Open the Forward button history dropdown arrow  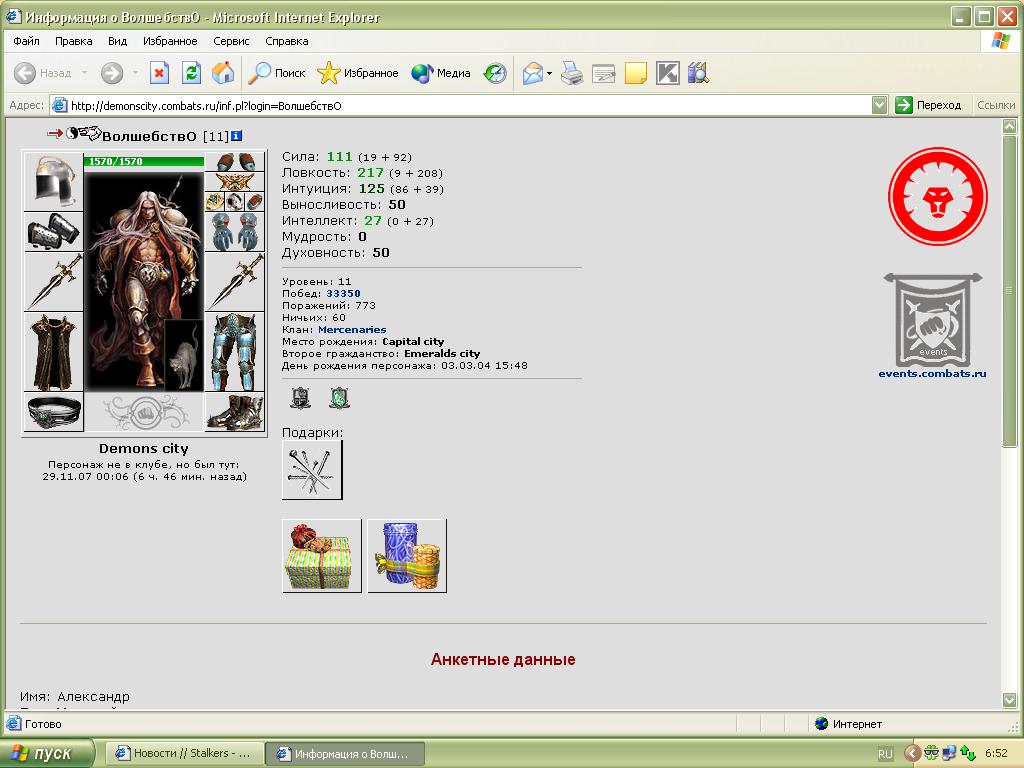pos(135,73)
